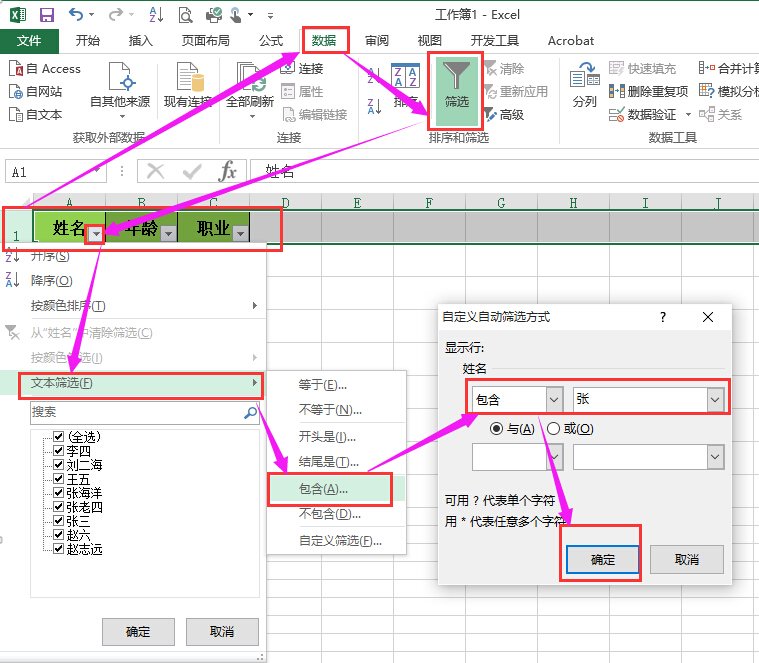Click 取消 in custom filter dialog
Image resolution: width=759 pixels, height=663 pixels.
pyautogui.click(x=686, y=559)
